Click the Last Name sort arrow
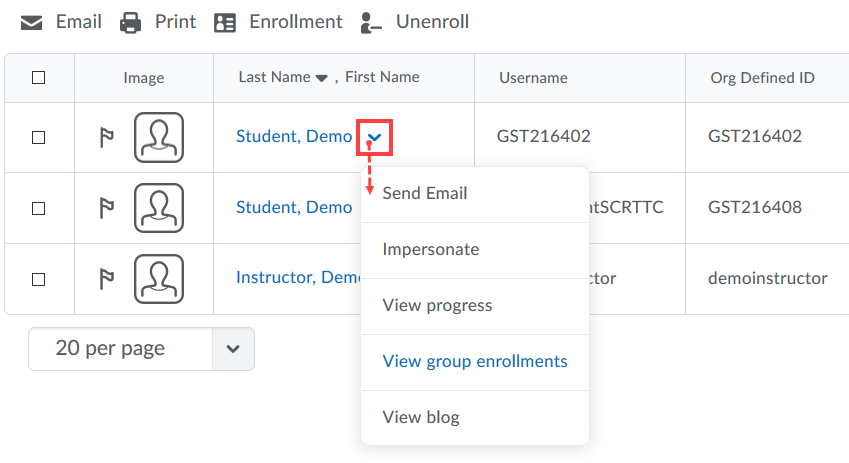This screenshot has width=849, height=463. click(322, 79)
